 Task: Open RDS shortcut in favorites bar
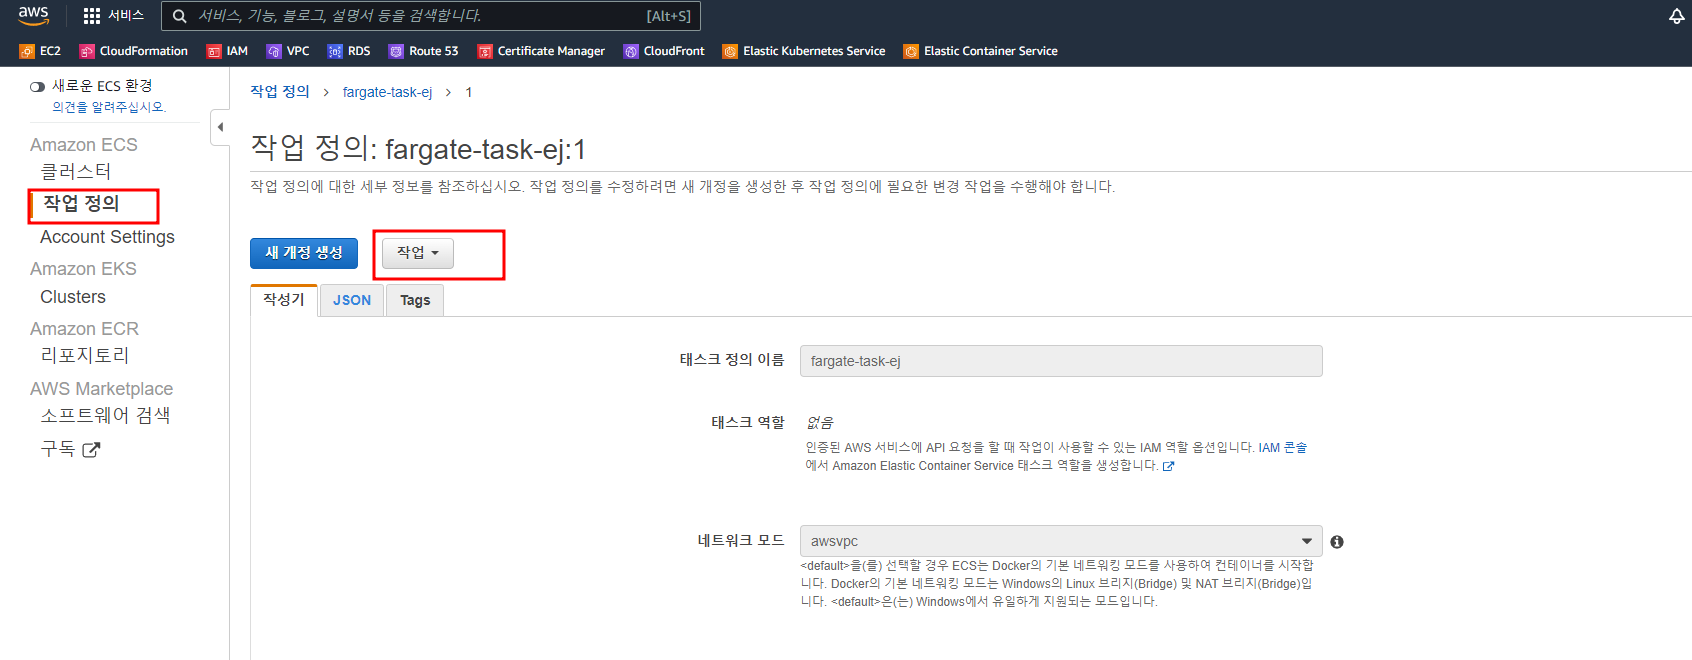349,51
